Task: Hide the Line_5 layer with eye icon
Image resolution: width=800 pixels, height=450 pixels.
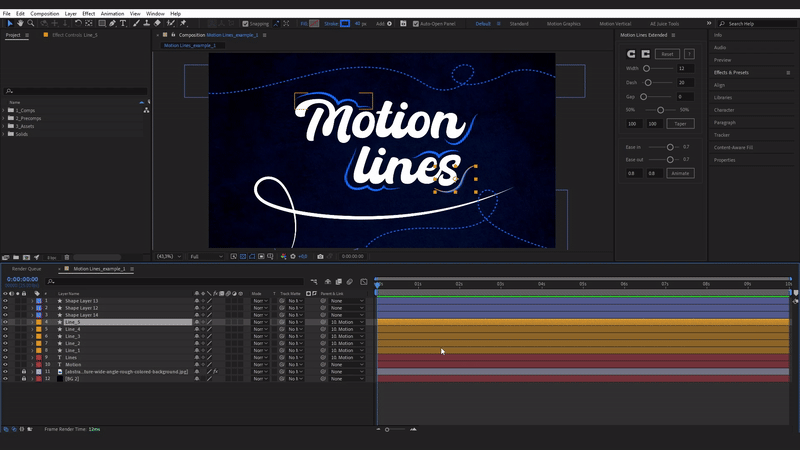Action: coord(5,322)
